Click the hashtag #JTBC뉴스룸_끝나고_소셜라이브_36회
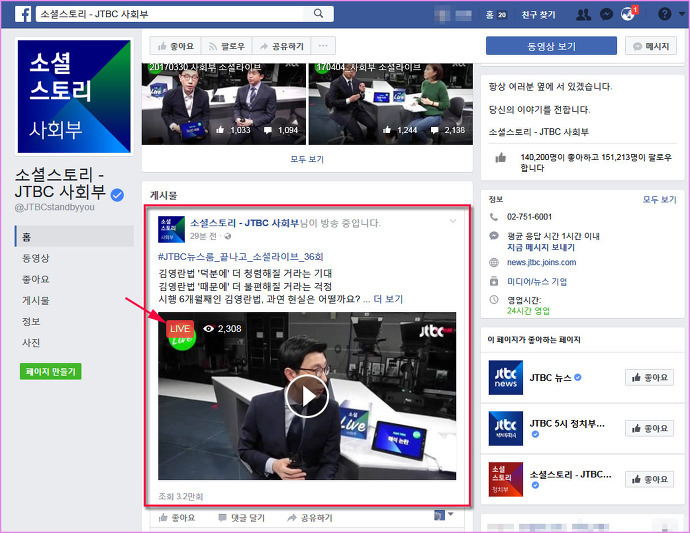Image resolution: width=690 pixels, height=533 pixels. click(241, 257)
